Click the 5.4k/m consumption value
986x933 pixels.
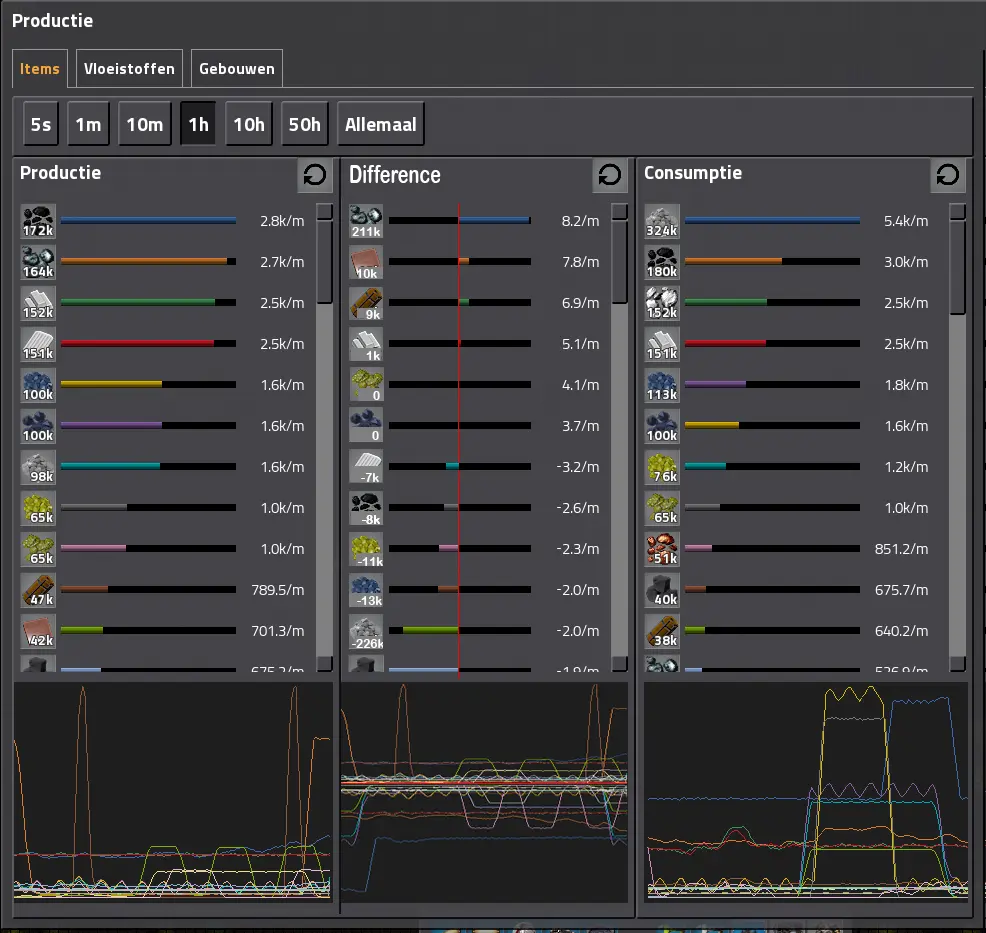click(906, 221)
